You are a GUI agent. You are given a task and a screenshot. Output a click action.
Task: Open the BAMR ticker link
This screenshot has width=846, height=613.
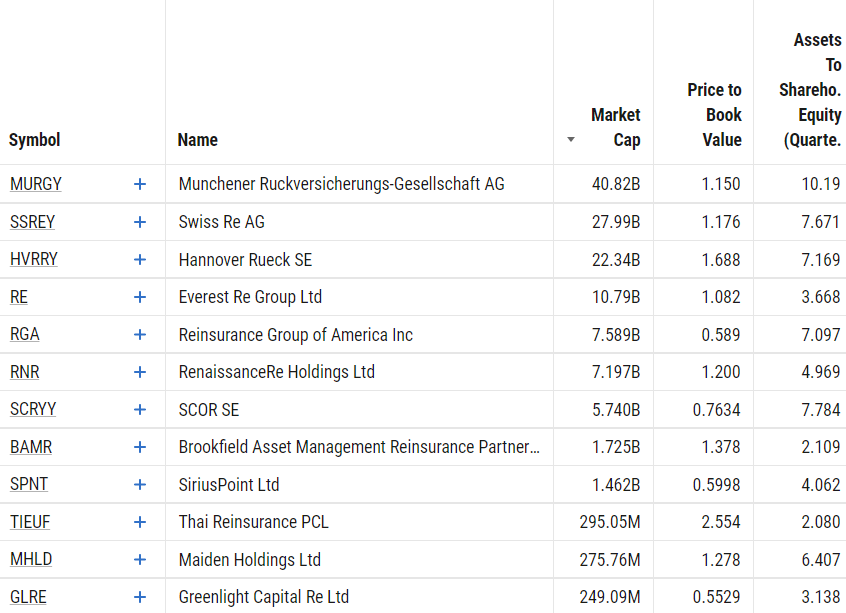pos(31,447)
